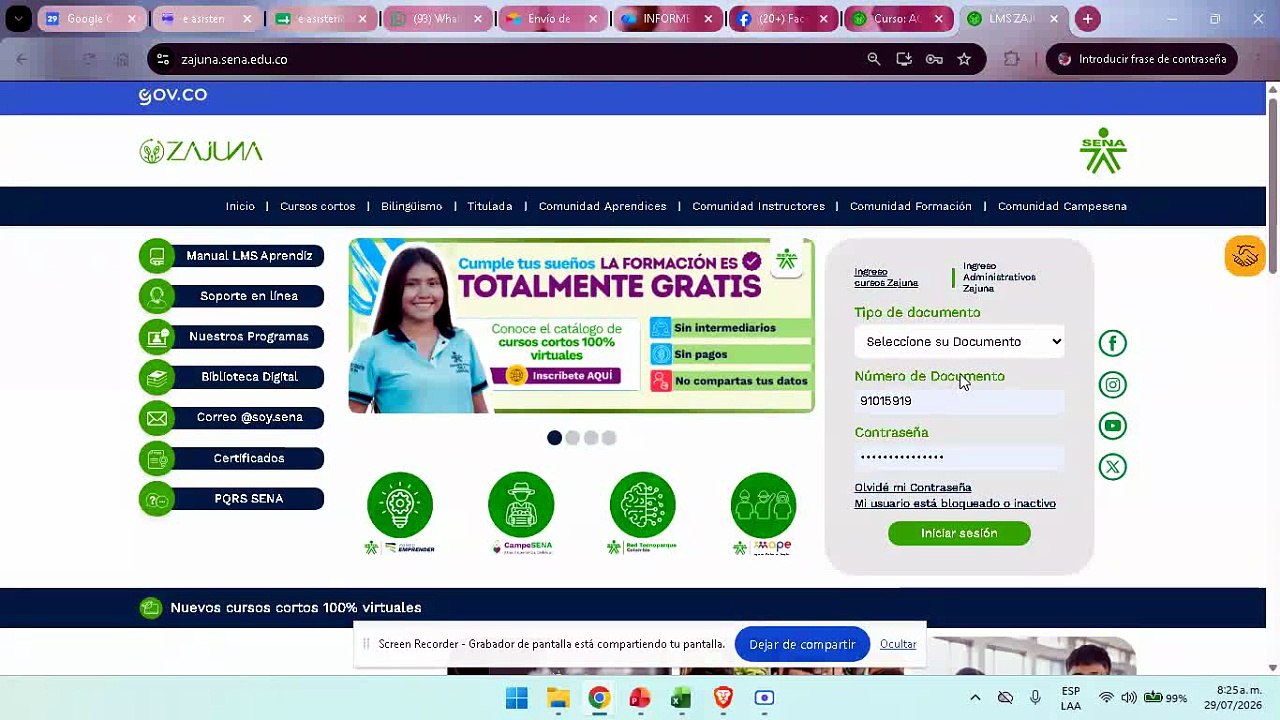Click the browser zoom magnifier icon
The height and width of the screenshot is (720, 1280).
[874, 59]
